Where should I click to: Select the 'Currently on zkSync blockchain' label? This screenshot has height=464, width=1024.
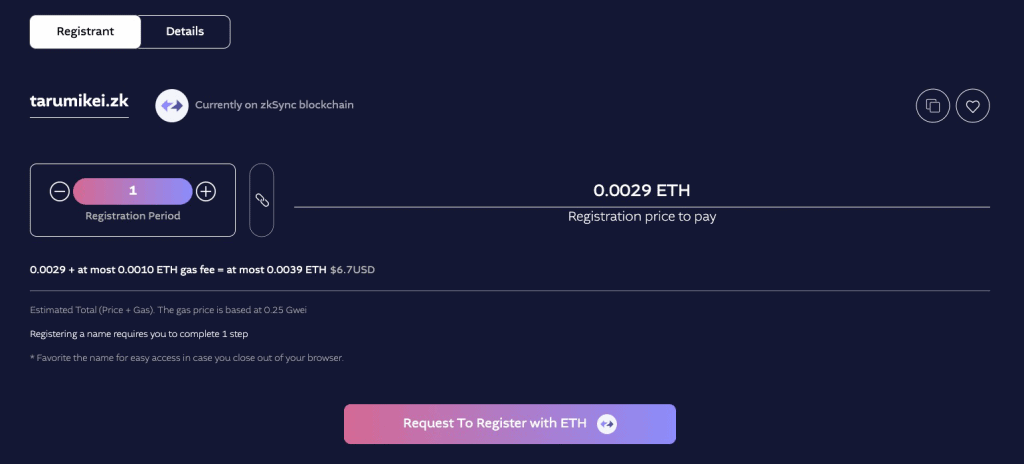274,105
